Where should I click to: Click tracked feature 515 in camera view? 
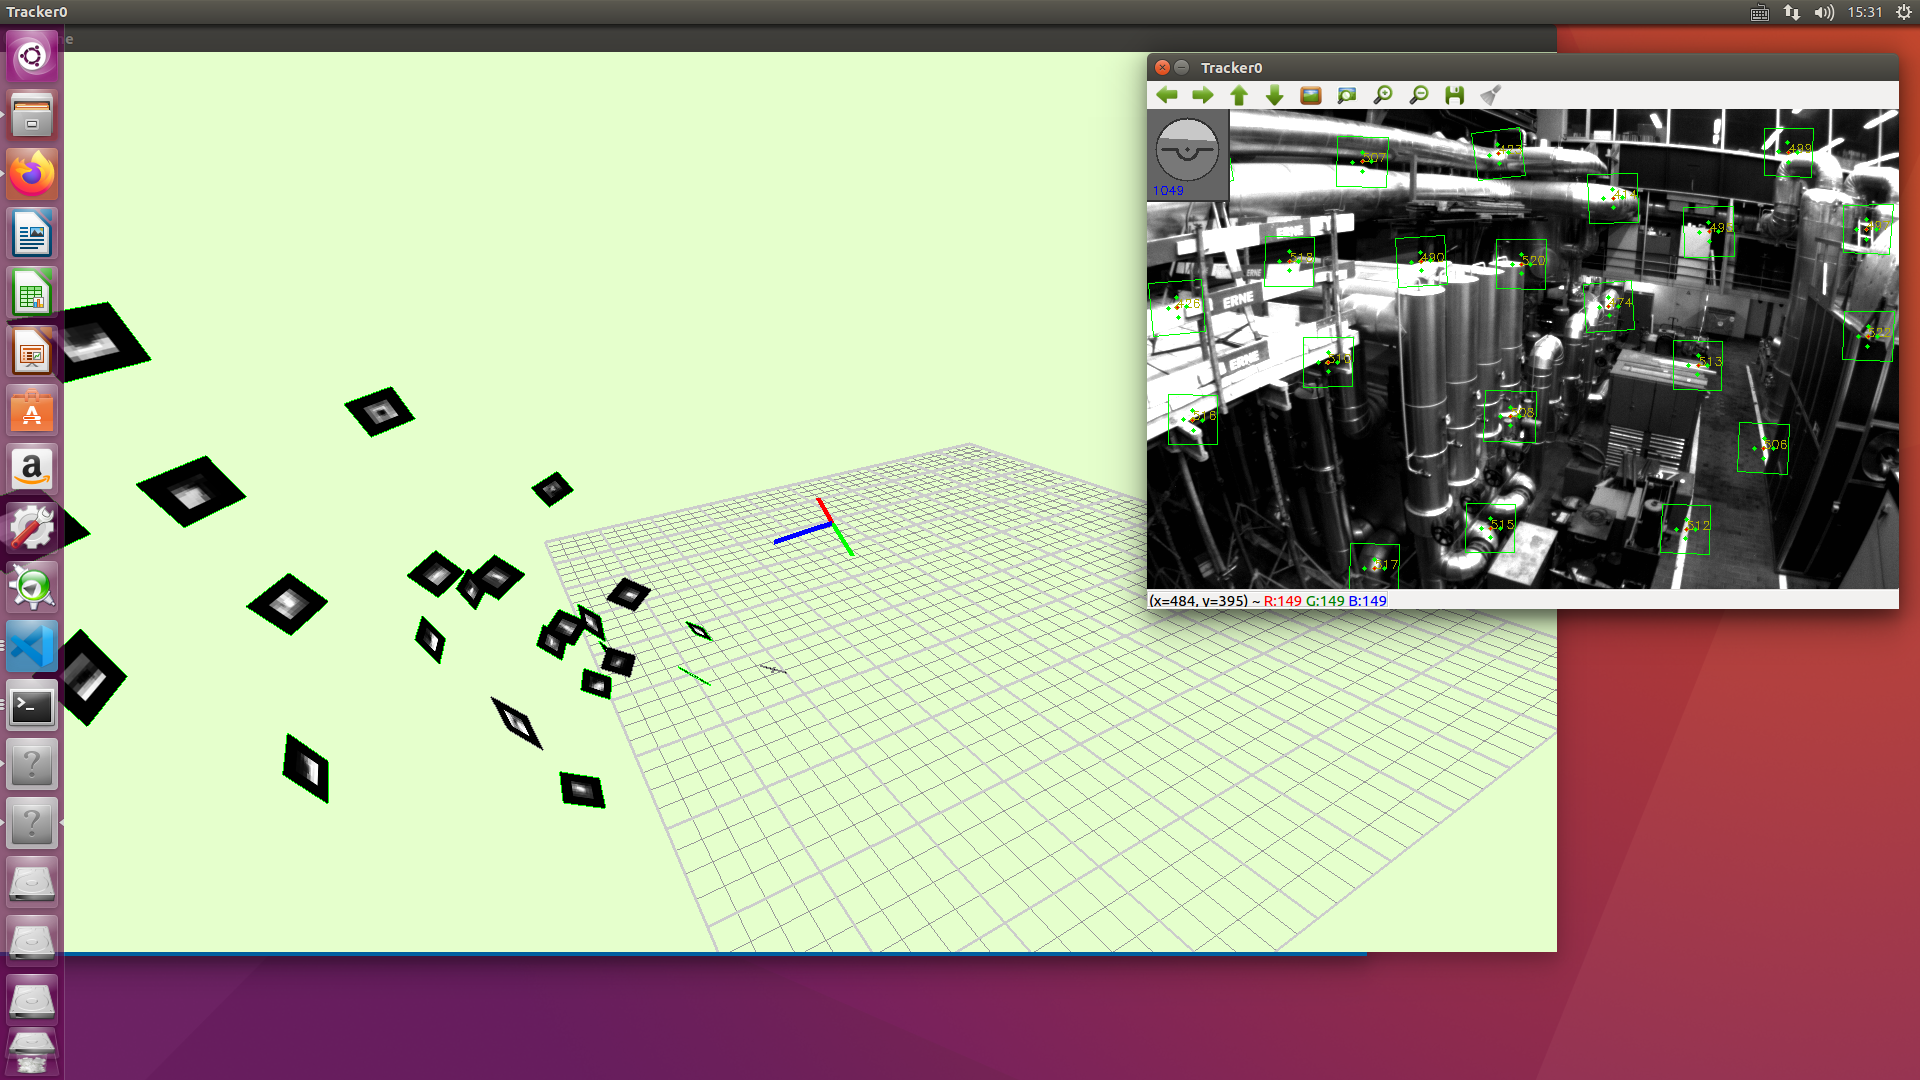click(1490, 527)
